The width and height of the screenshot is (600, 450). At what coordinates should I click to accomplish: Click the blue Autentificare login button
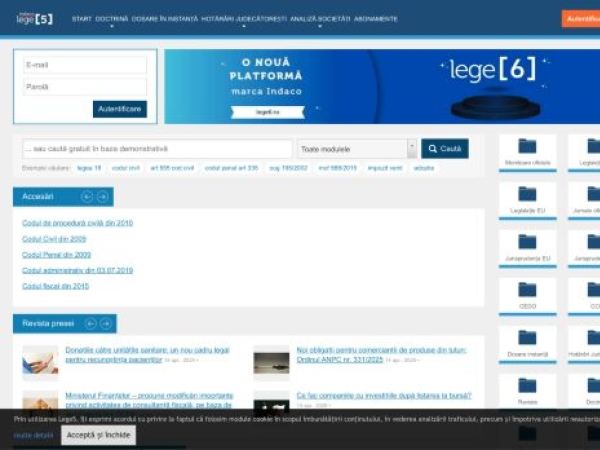click(120, 109)
